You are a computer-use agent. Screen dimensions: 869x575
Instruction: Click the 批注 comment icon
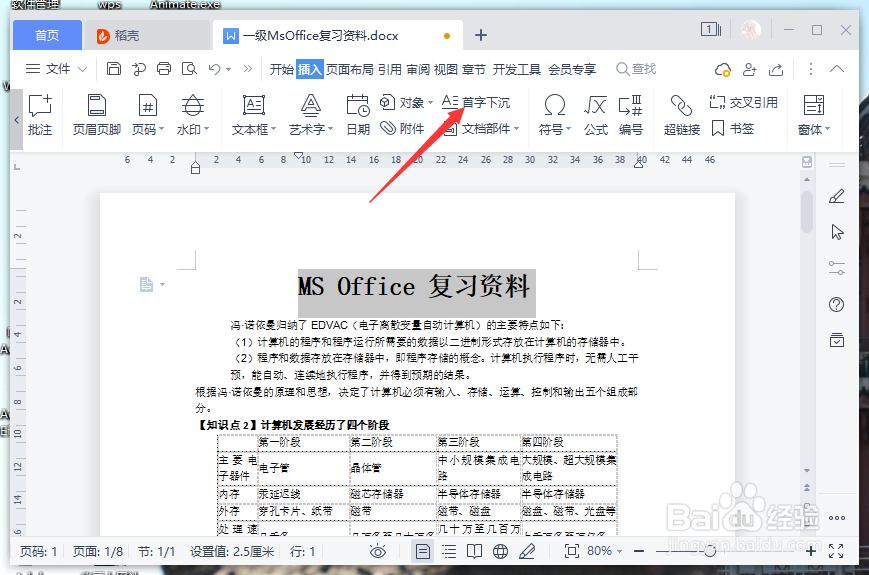[40, 105]
